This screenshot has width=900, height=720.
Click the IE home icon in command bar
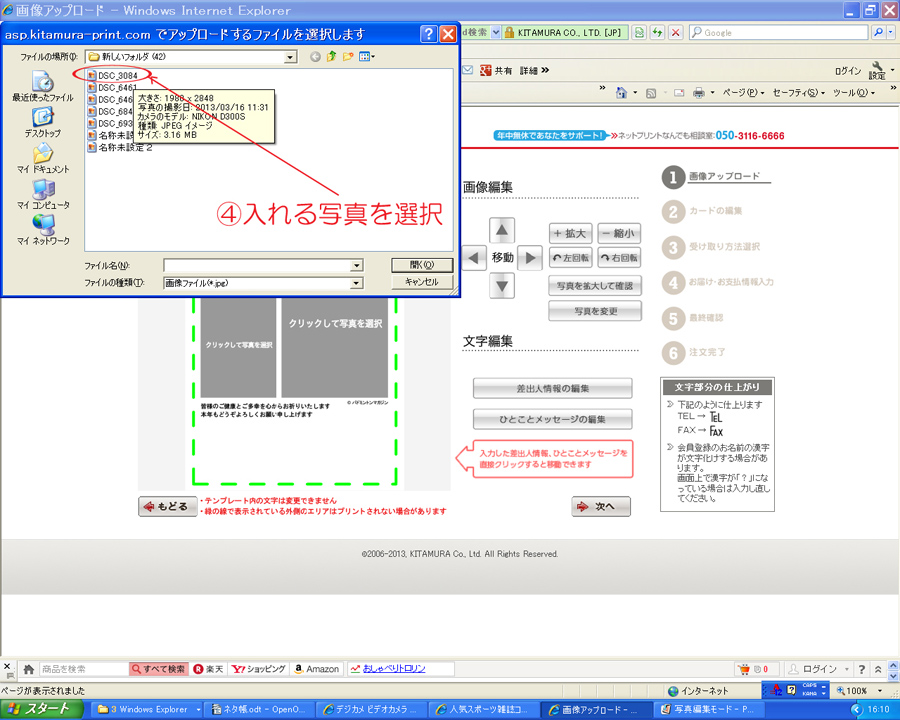pyautogui.click(x=622, y=93)
